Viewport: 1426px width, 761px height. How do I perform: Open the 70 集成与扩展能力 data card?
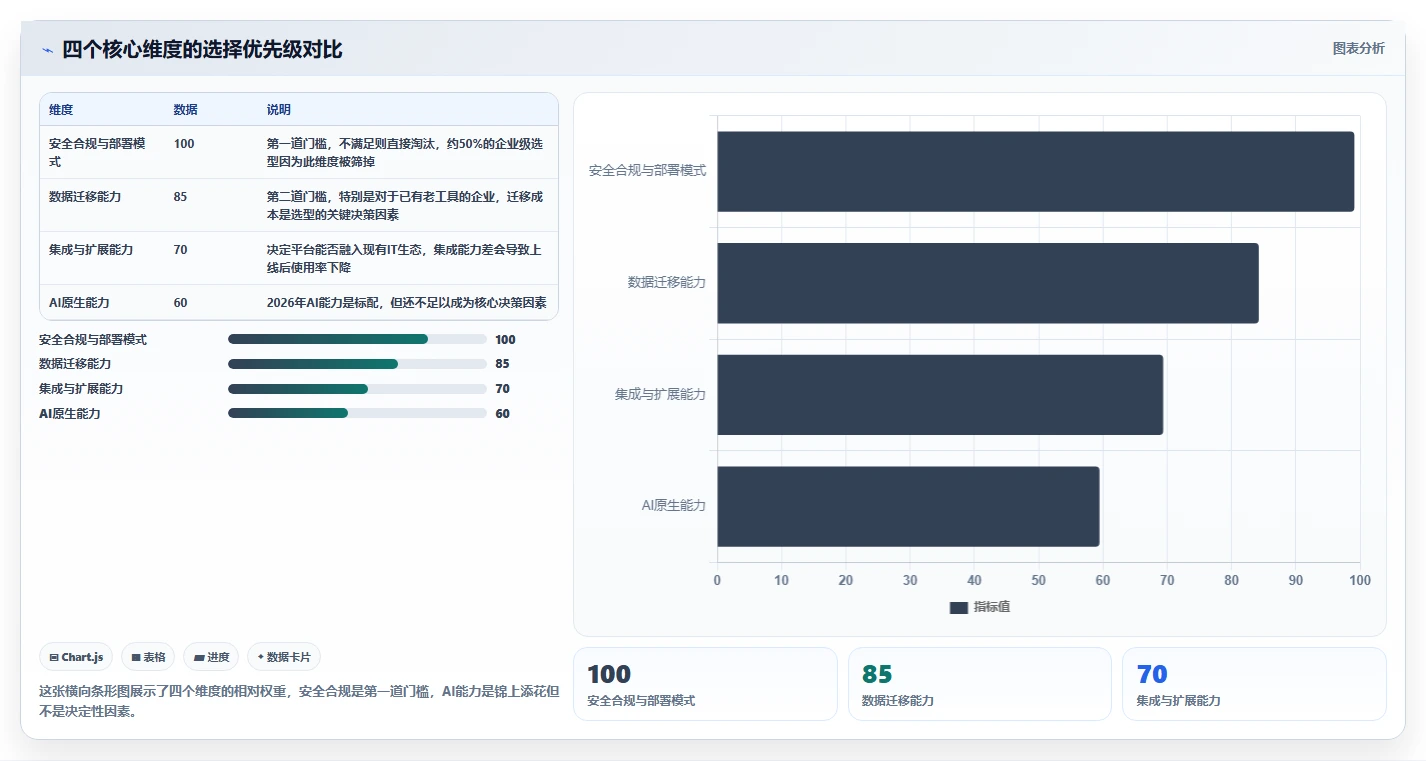(x=1254, y=684)
